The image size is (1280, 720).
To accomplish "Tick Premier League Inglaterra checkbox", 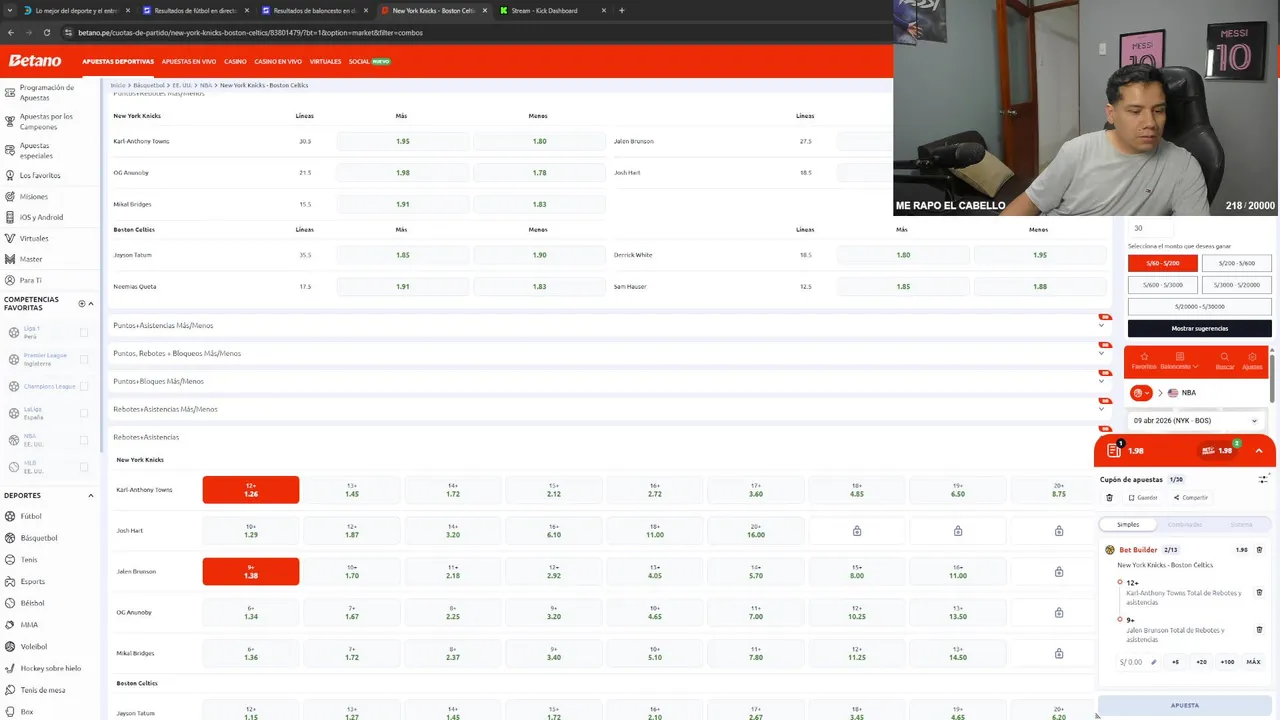I will [83, 359].
